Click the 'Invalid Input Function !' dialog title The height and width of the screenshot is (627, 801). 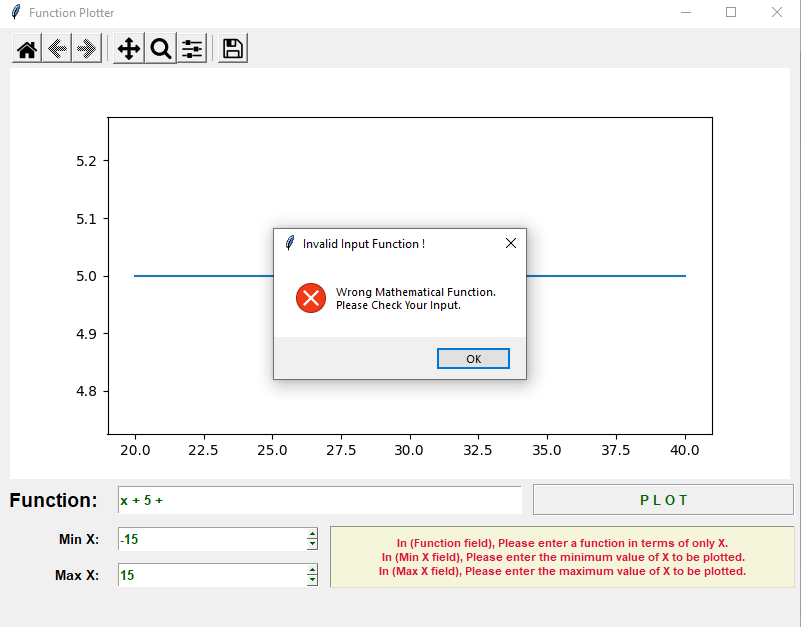click(x=364, y=244)
